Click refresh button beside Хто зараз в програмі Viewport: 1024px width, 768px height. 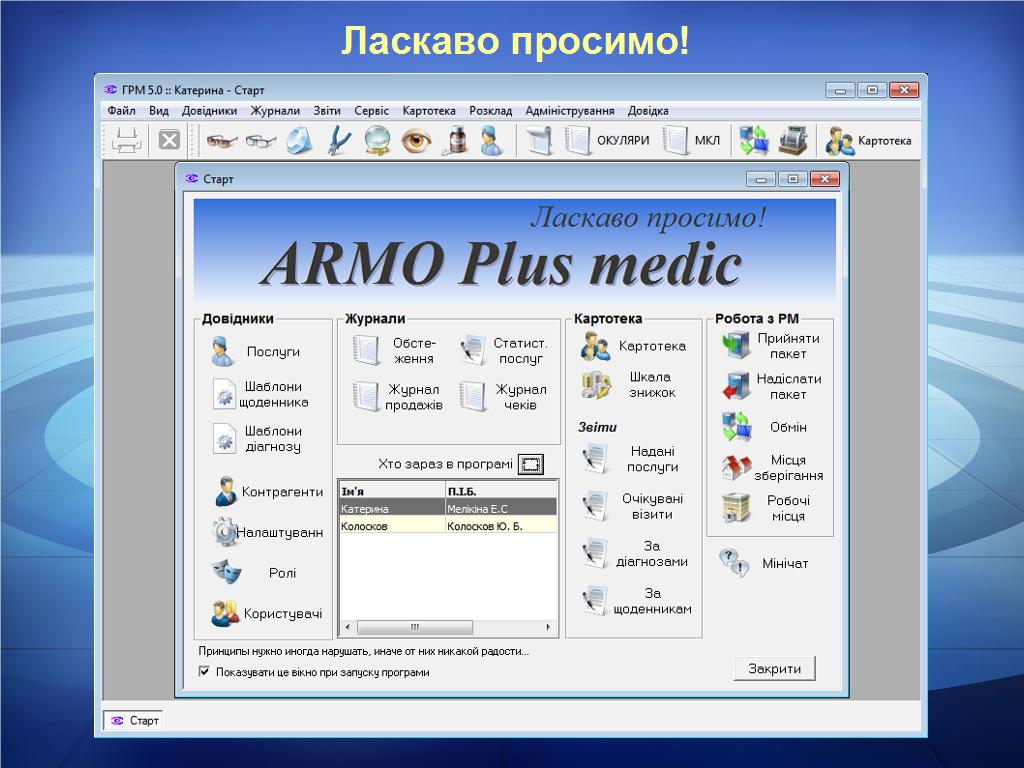click(531, 464)
